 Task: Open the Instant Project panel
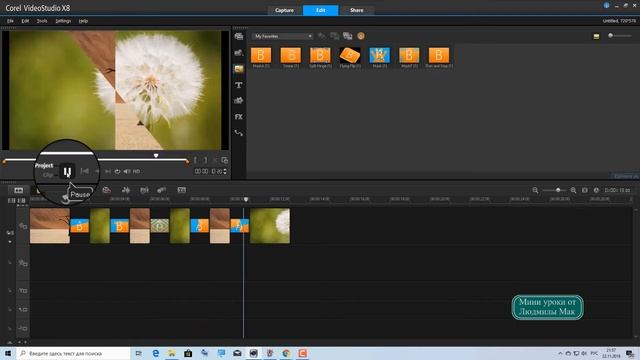(x=239, y=53)
